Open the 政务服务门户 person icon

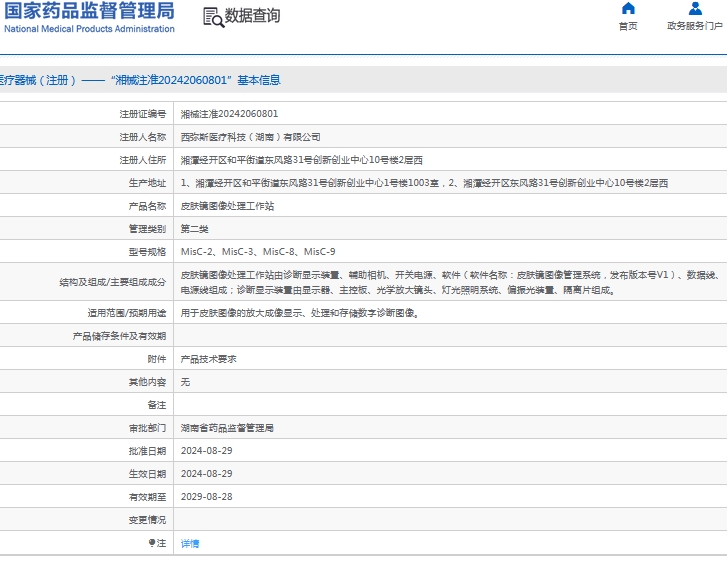[695, 8]
